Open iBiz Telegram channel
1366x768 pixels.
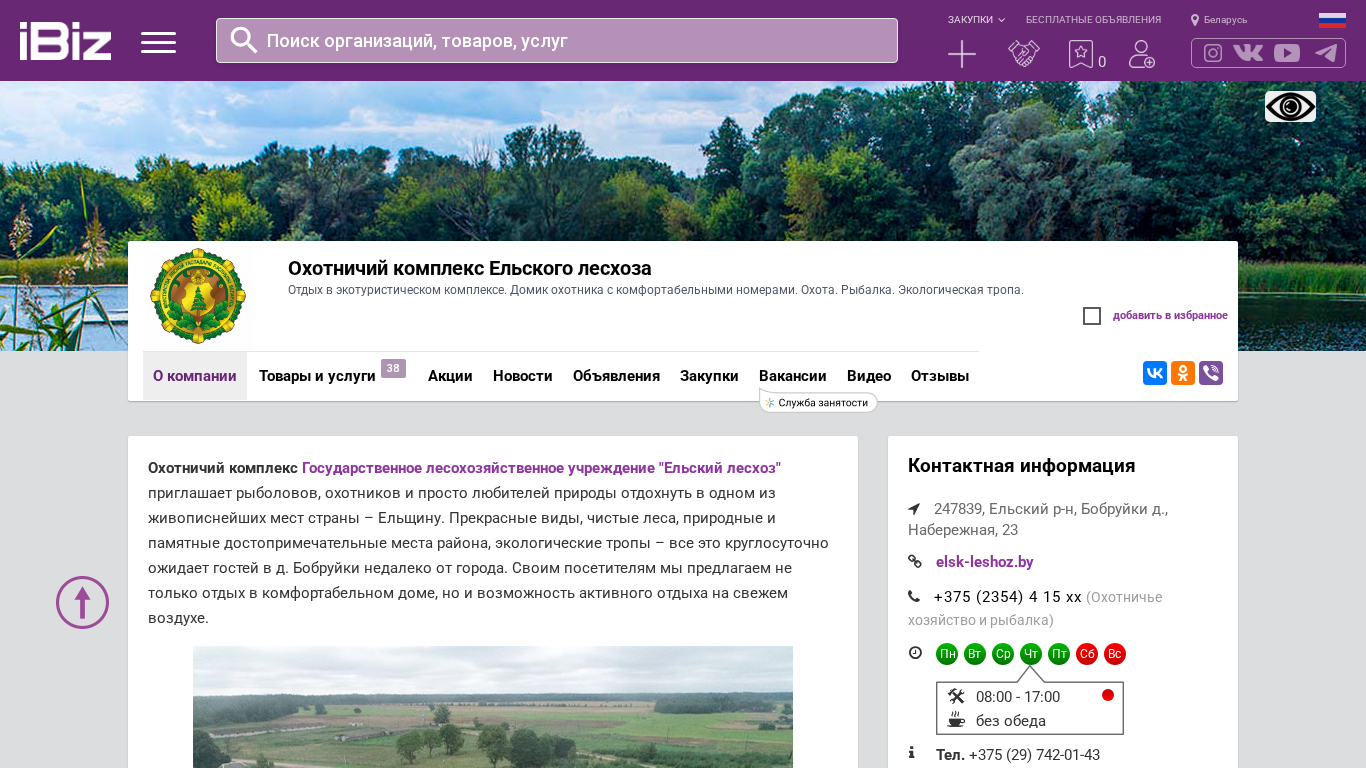click(x=1326, y=53)
